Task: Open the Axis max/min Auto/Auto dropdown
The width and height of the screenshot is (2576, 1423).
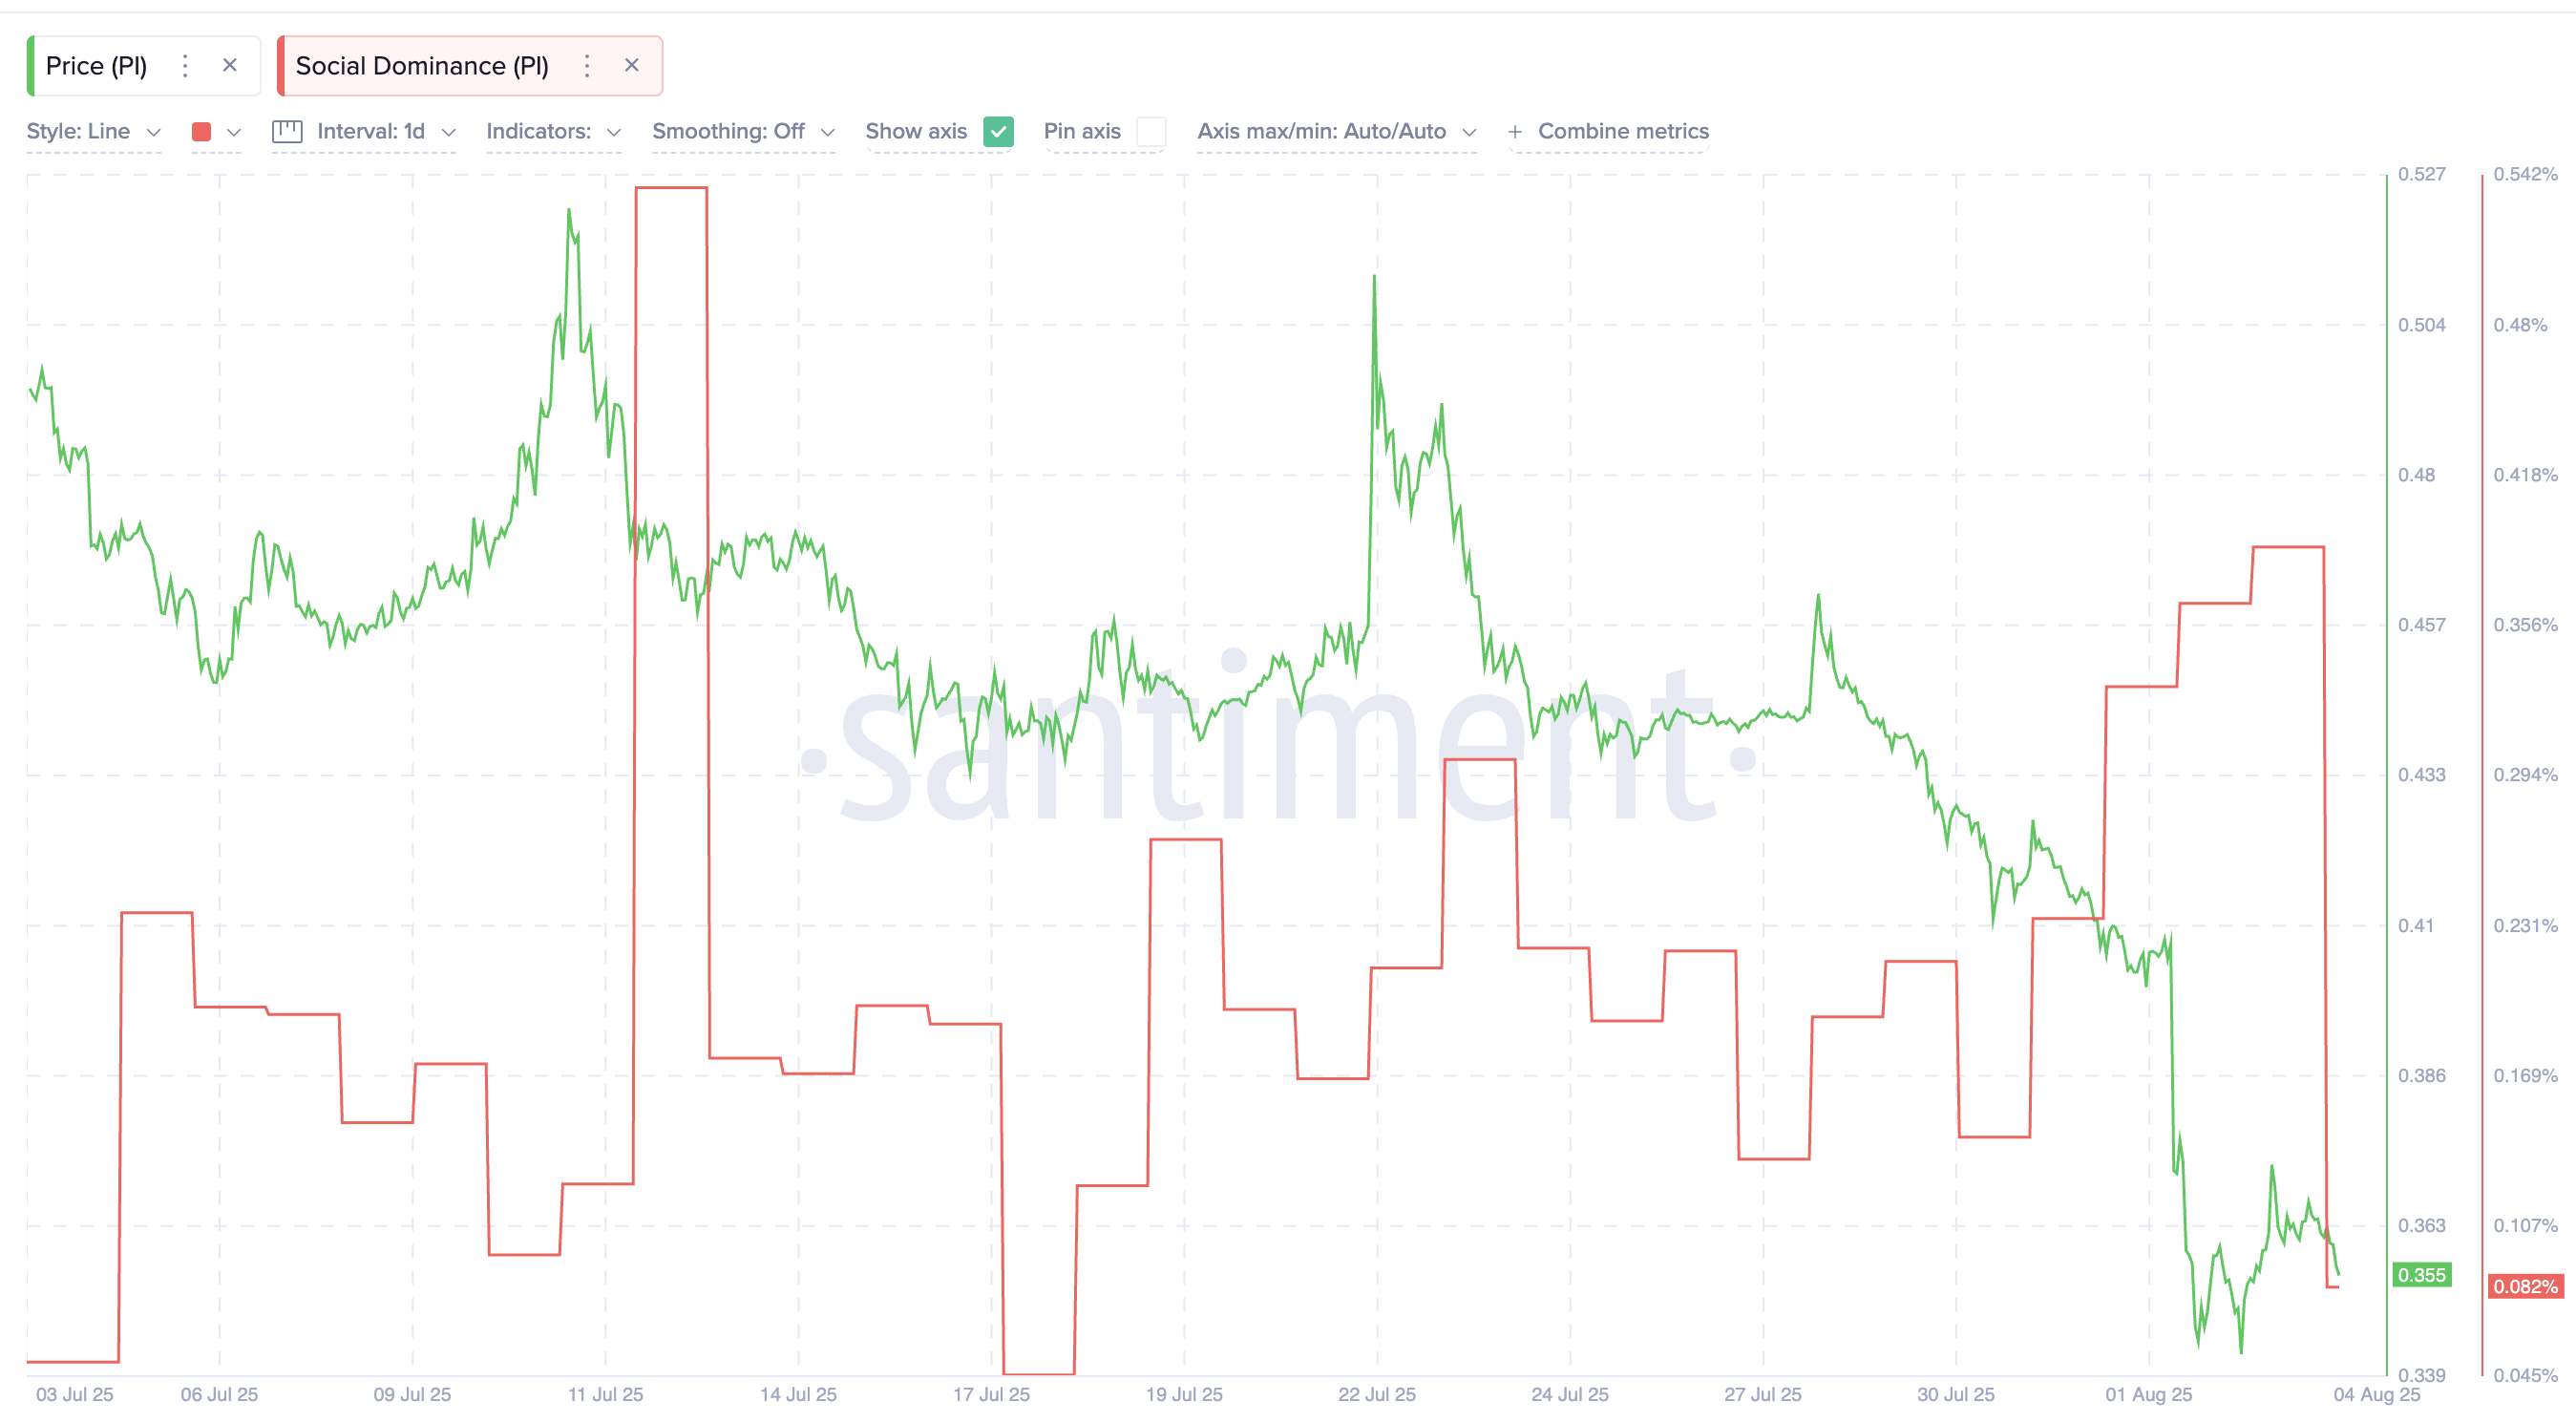Action: click(x=1338, y=131)
